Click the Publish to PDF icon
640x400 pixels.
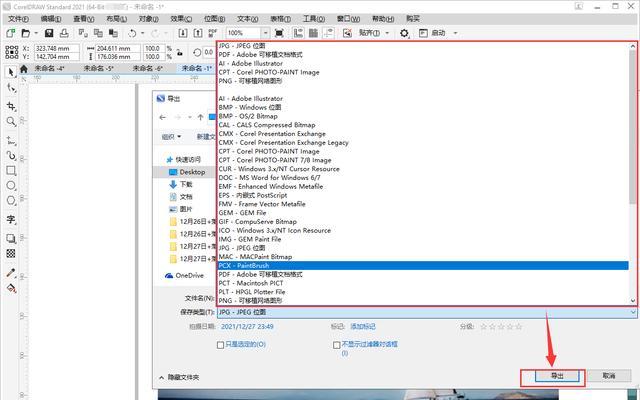tap(213, 33)
